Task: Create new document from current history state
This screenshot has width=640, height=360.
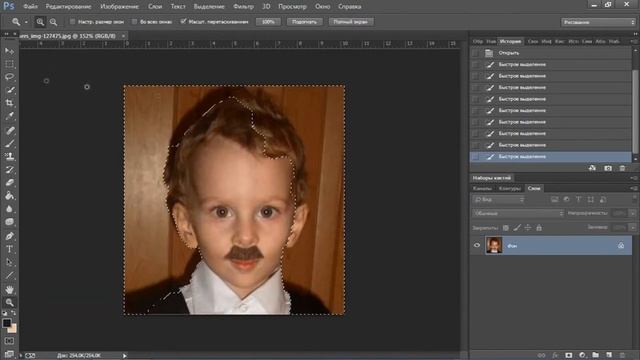Action: click(x=592, y=168)
